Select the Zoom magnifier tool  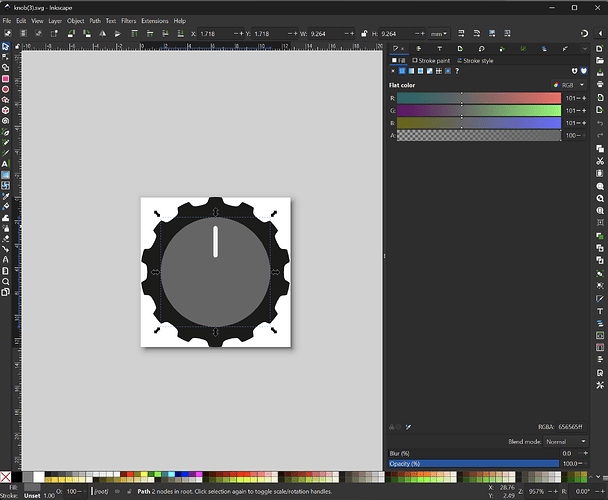tap(5, 281)
